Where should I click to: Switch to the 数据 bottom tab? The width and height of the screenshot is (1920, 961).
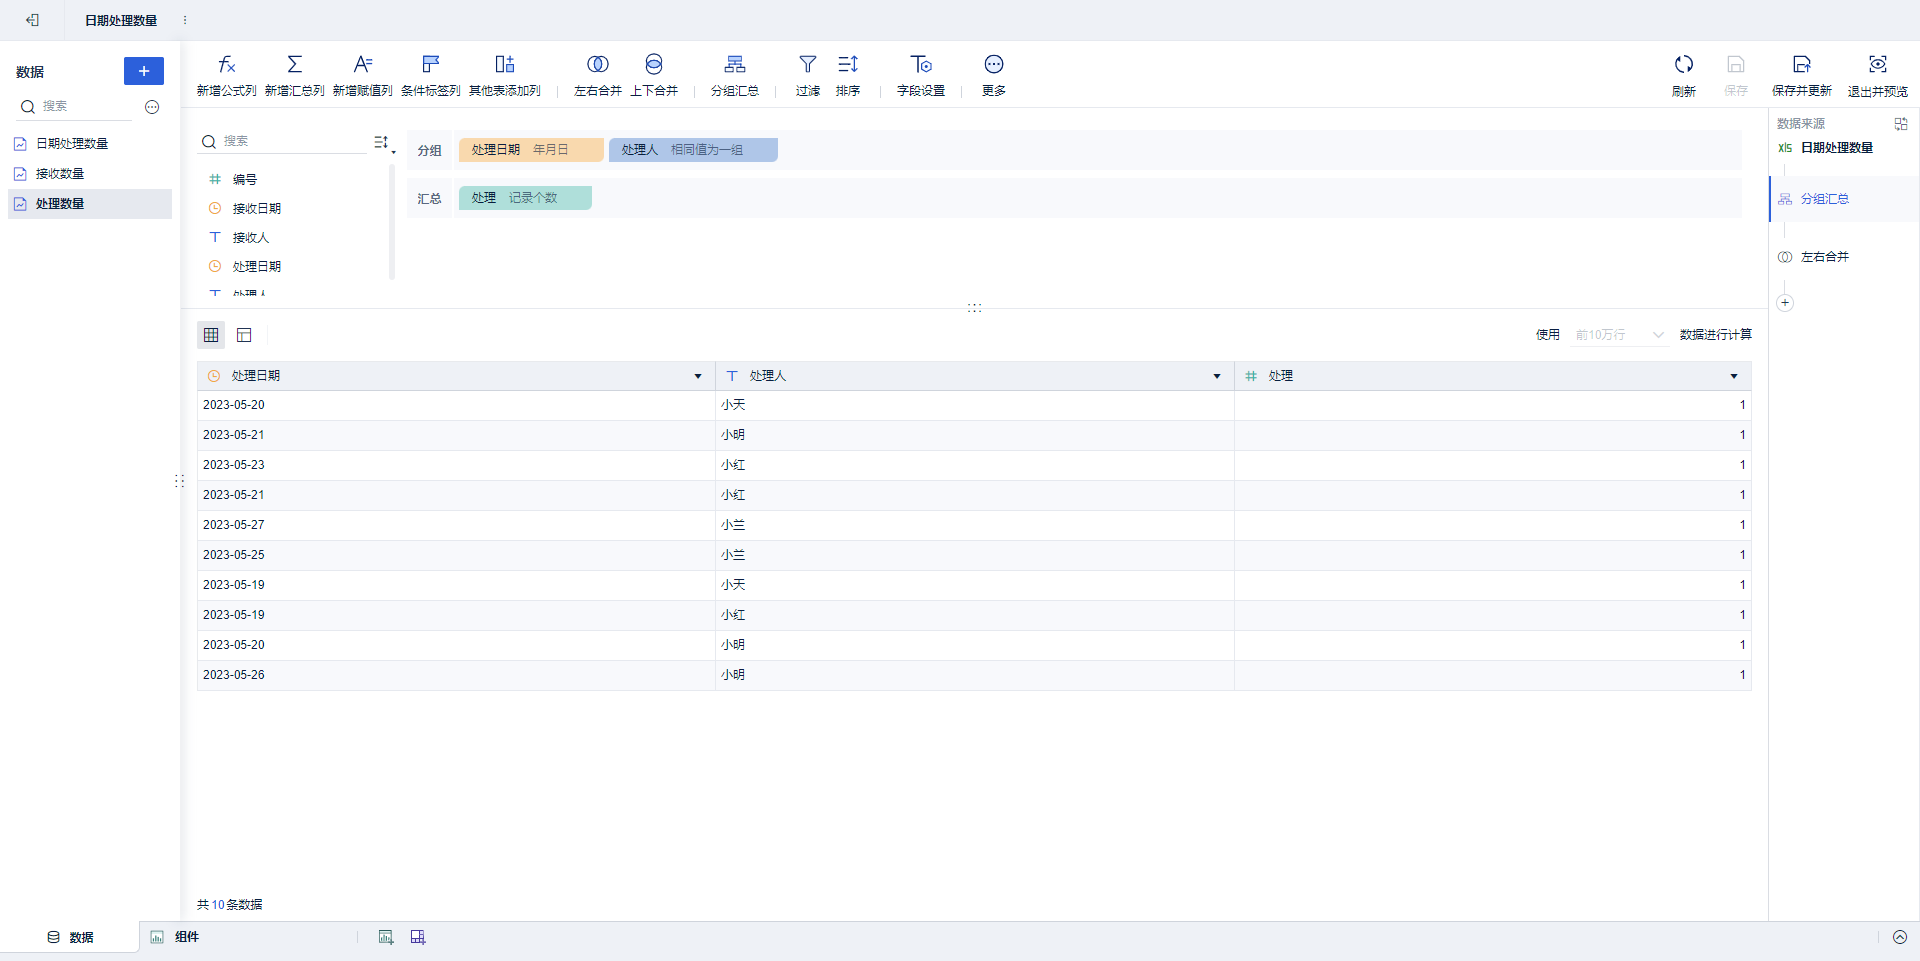coord(70,937)
